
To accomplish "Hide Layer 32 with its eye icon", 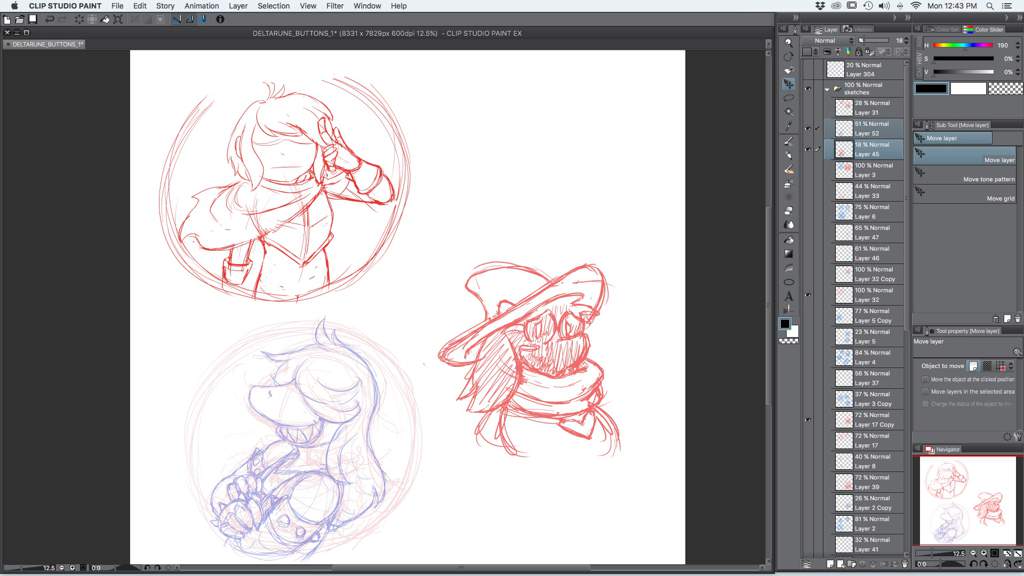I will click(808, 295).
